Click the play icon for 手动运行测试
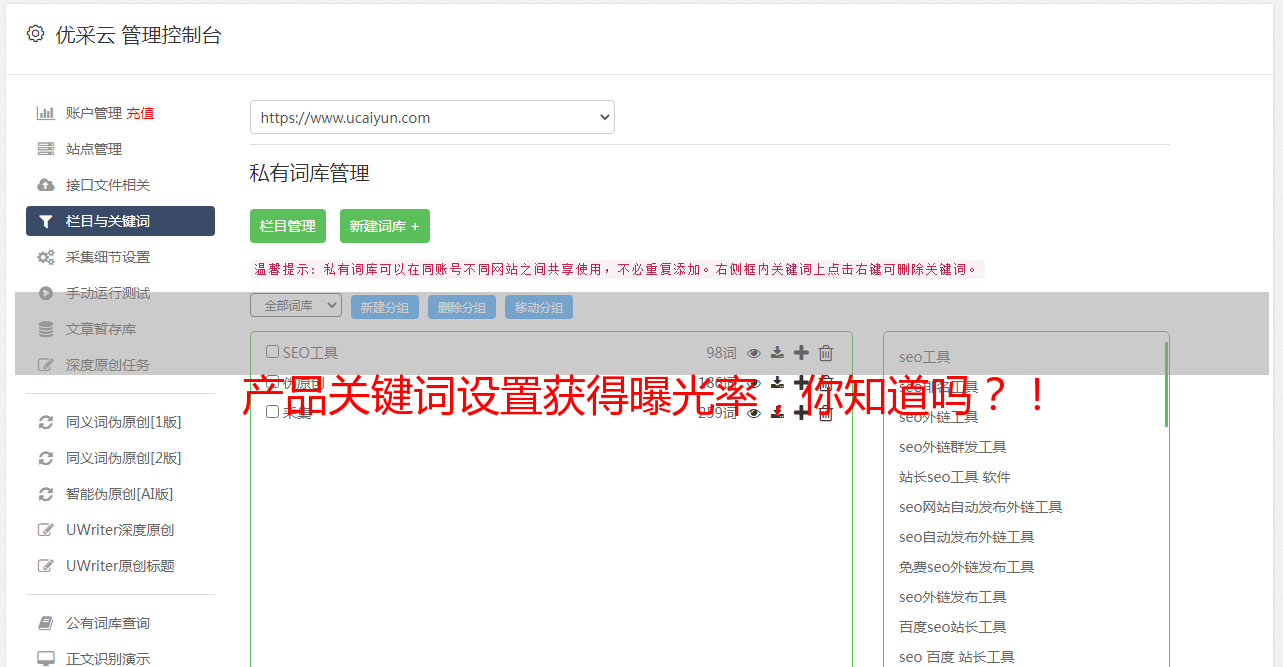This screenshot has height=667, width=1283. pyautogui.click(x=46, y=293)
